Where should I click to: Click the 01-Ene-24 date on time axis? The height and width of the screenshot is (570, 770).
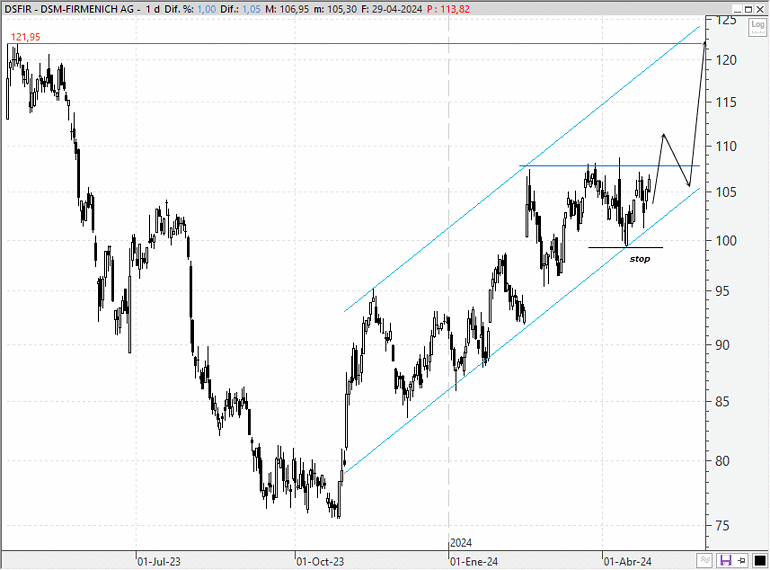(x=474, y=561)
